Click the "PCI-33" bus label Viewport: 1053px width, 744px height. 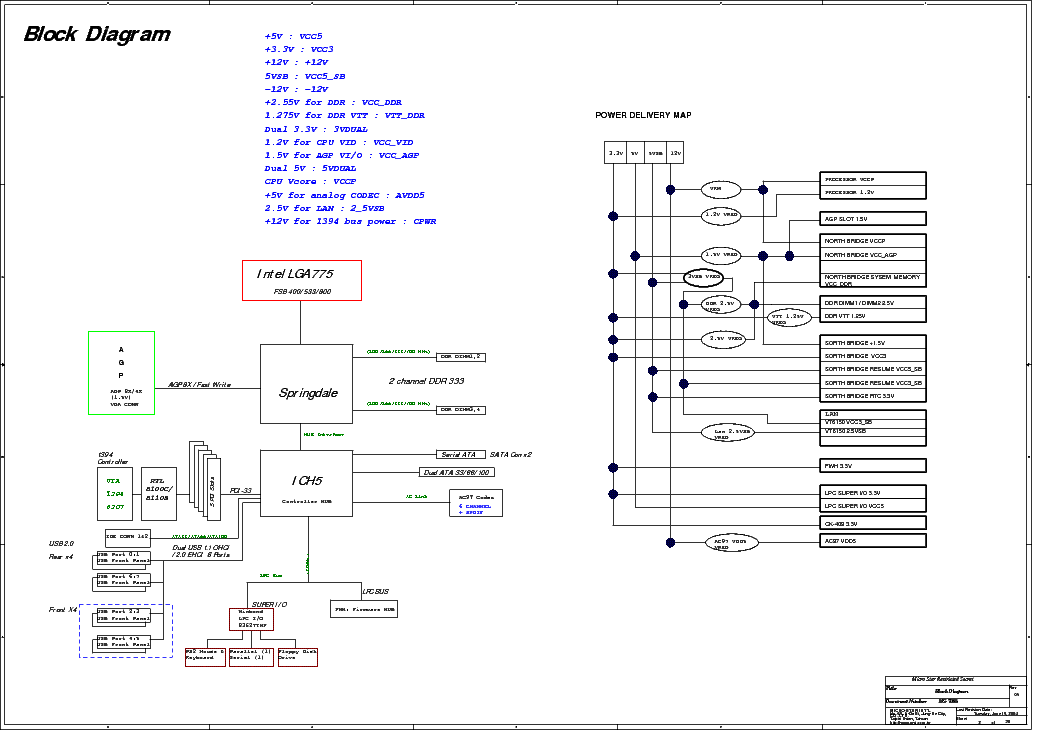(240, 491)
